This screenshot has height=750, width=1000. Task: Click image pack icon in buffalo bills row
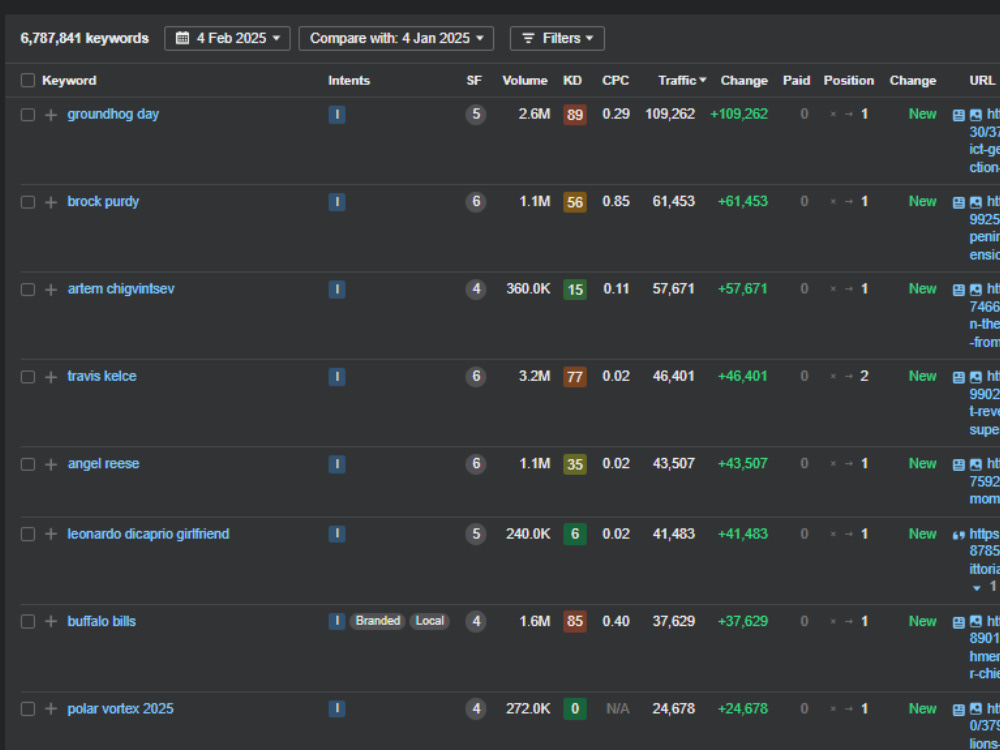tap(976, 622)
